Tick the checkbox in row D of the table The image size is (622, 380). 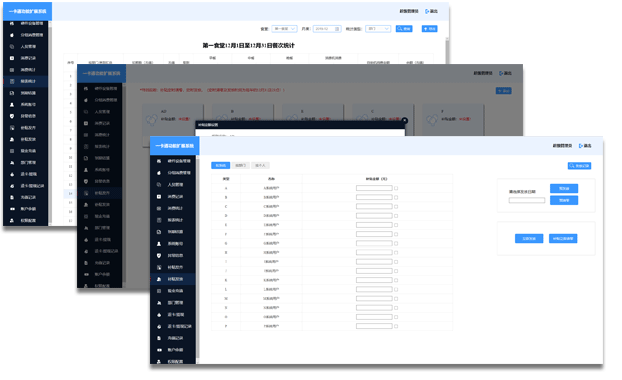pos(396,216)
